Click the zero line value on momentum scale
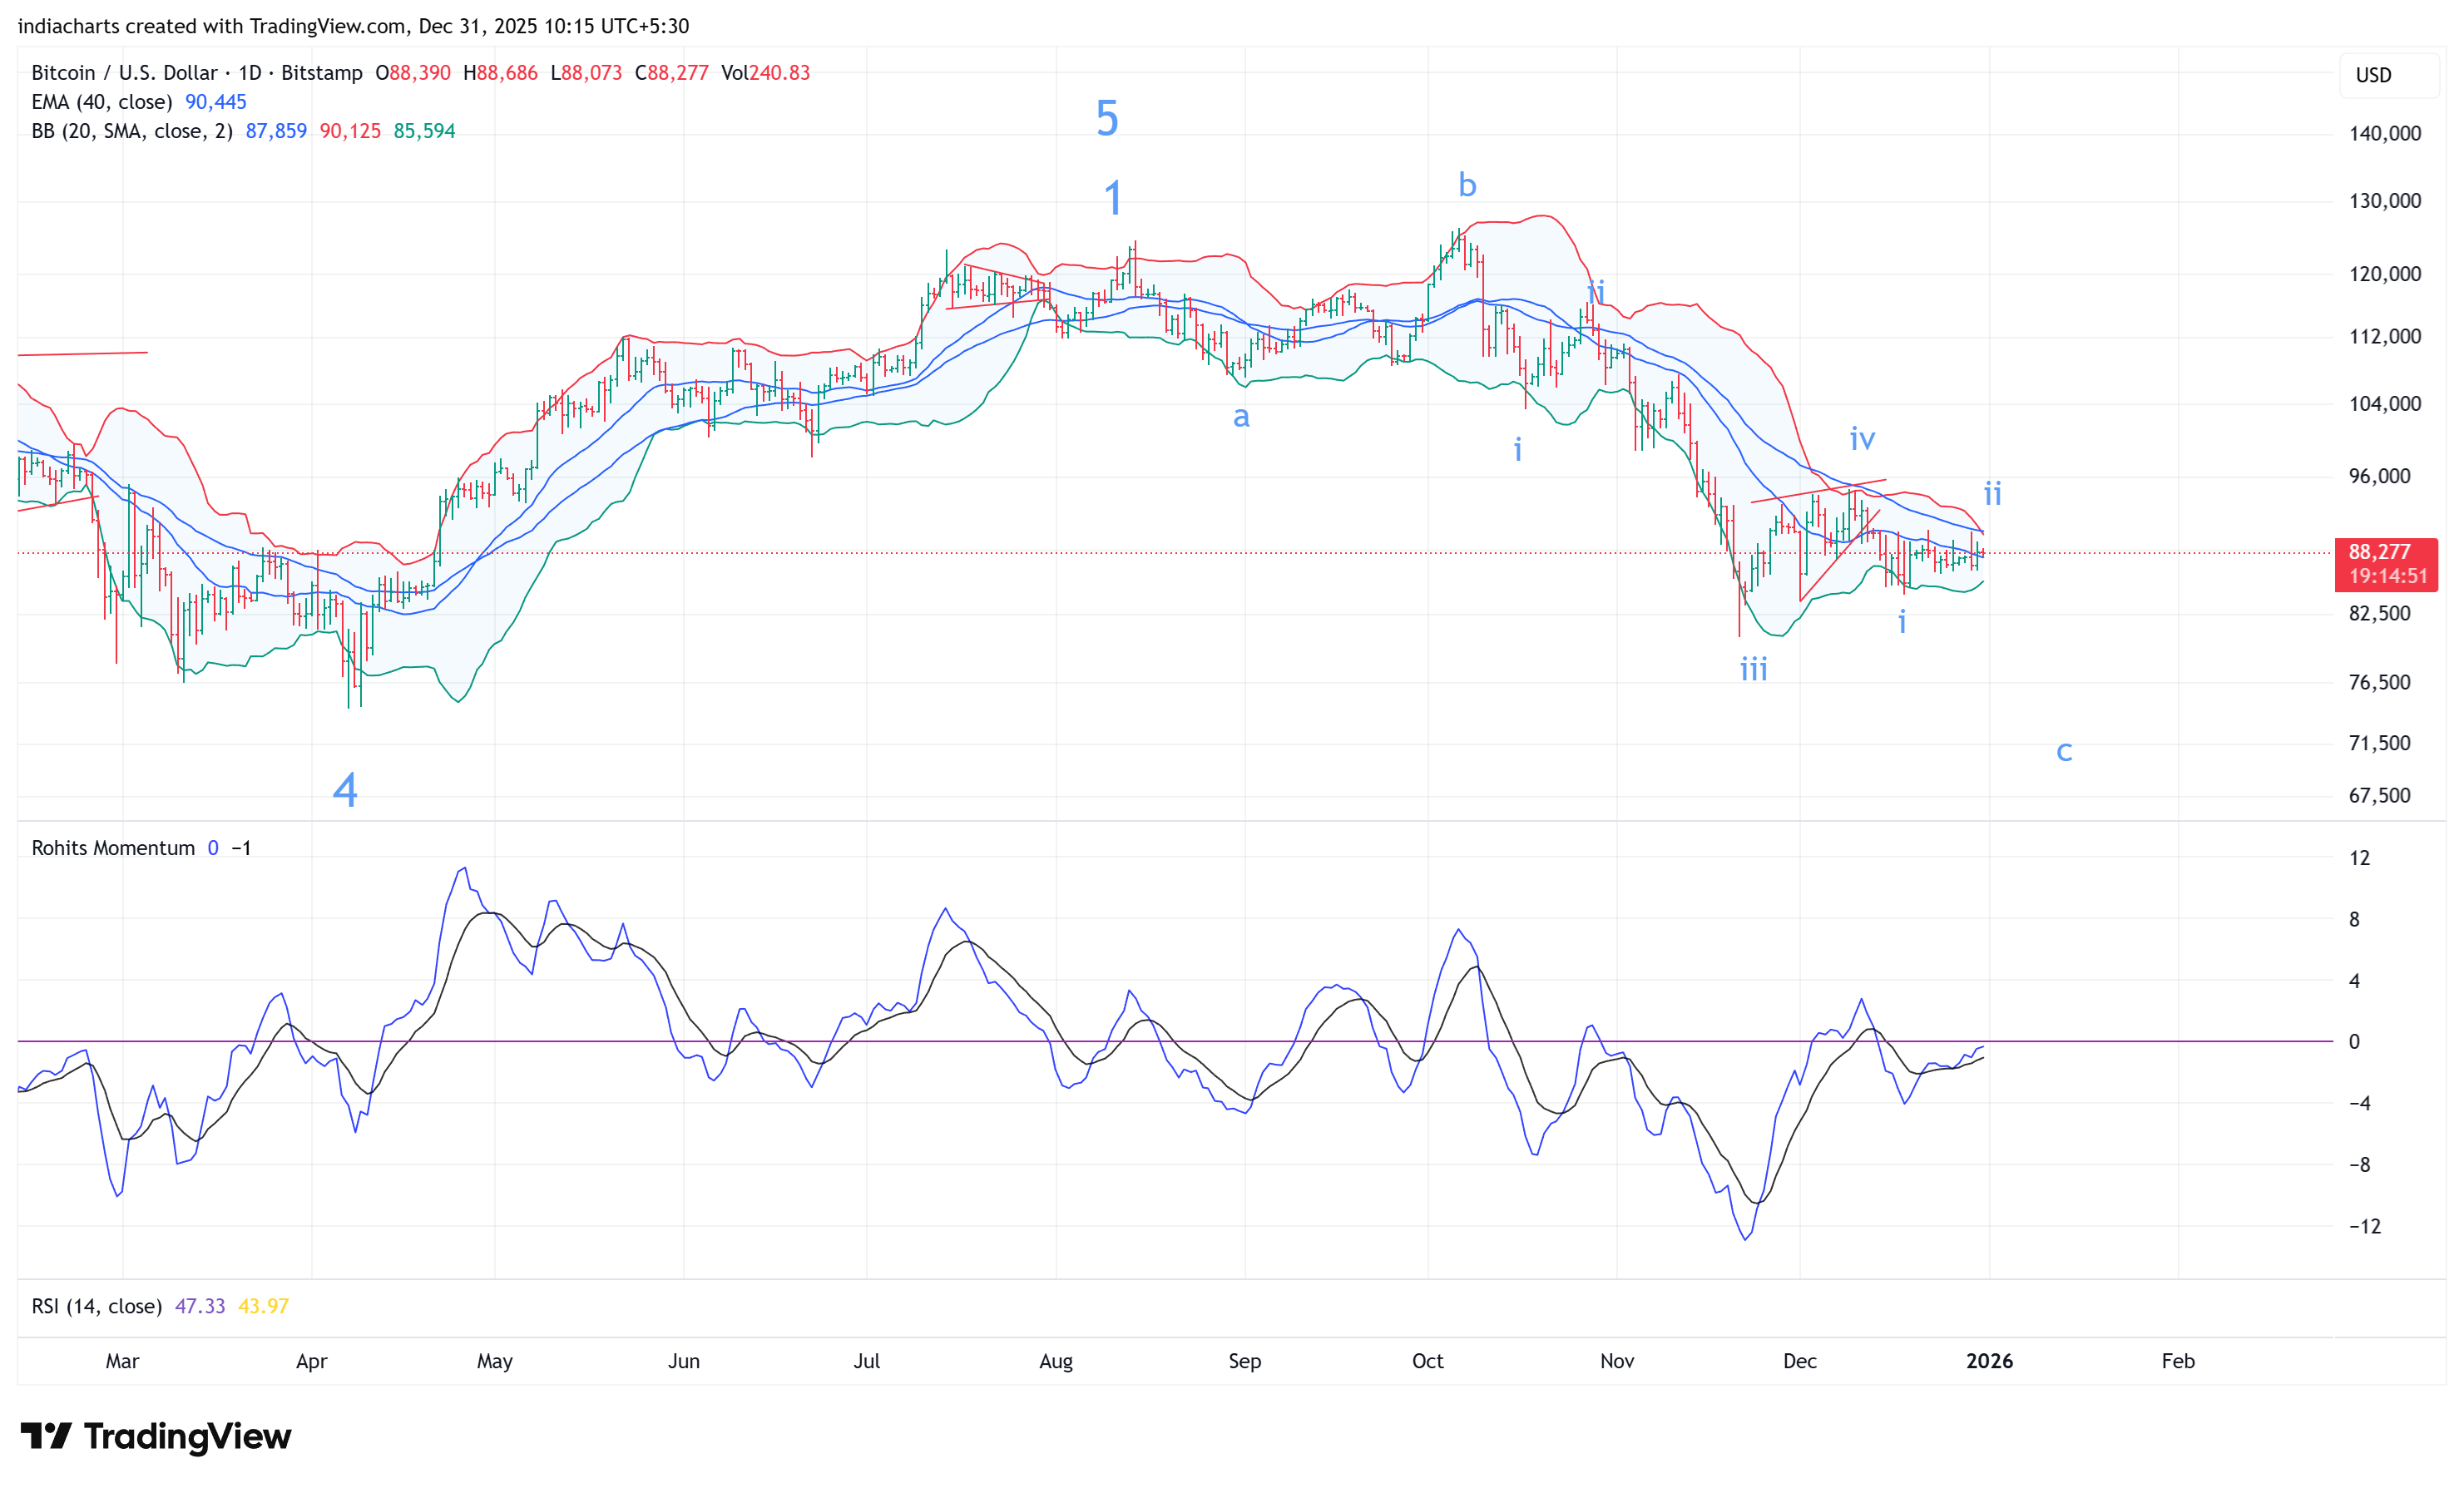 pyautogui.click(x=2354, y=1042)
